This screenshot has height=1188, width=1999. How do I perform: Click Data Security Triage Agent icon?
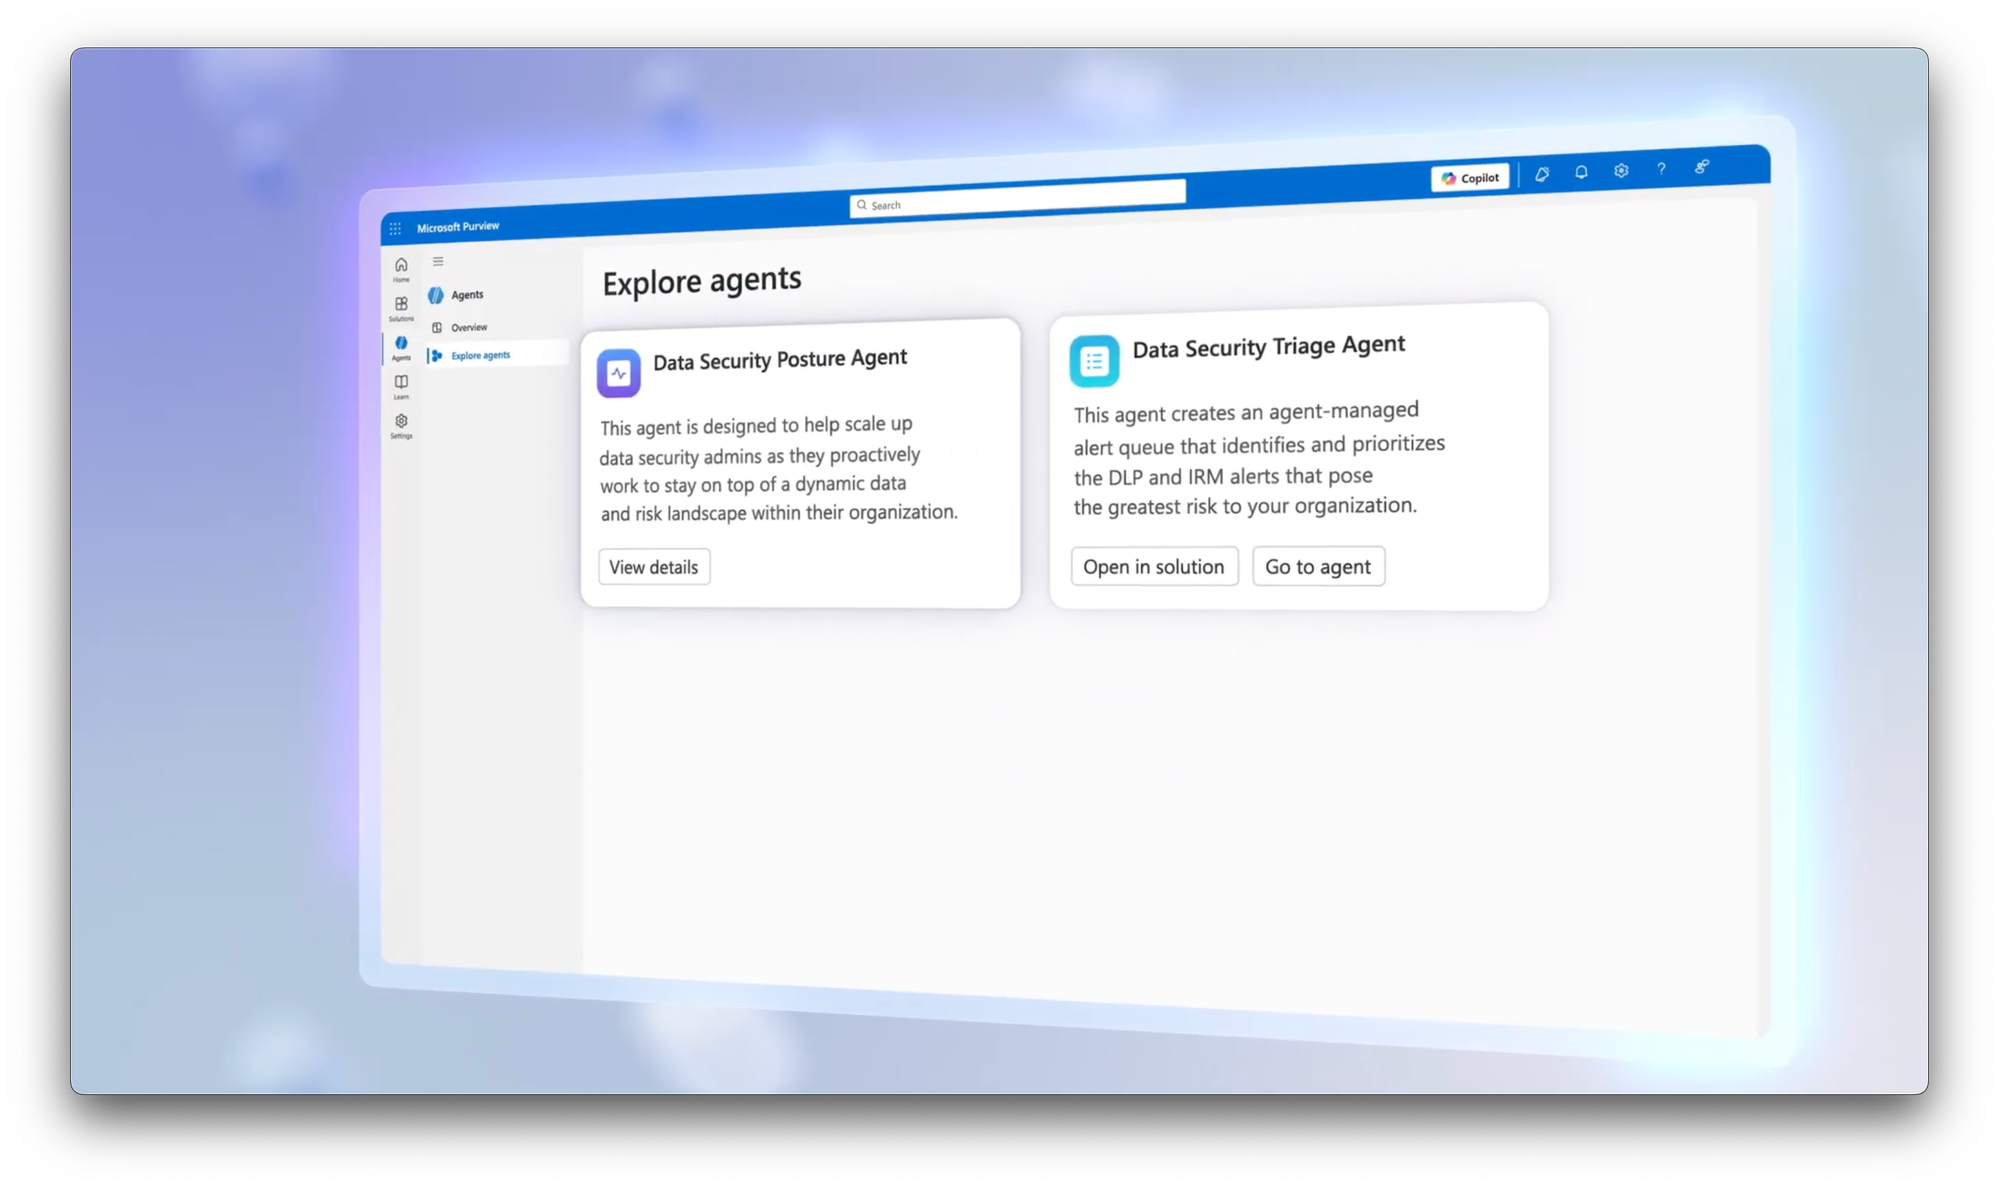(x=1094, y=361)
